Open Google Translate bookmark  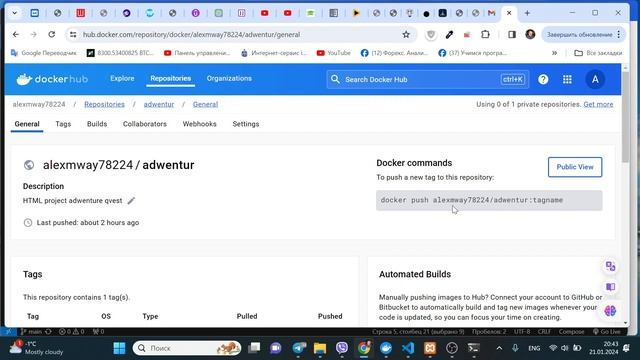coord(44,53)
